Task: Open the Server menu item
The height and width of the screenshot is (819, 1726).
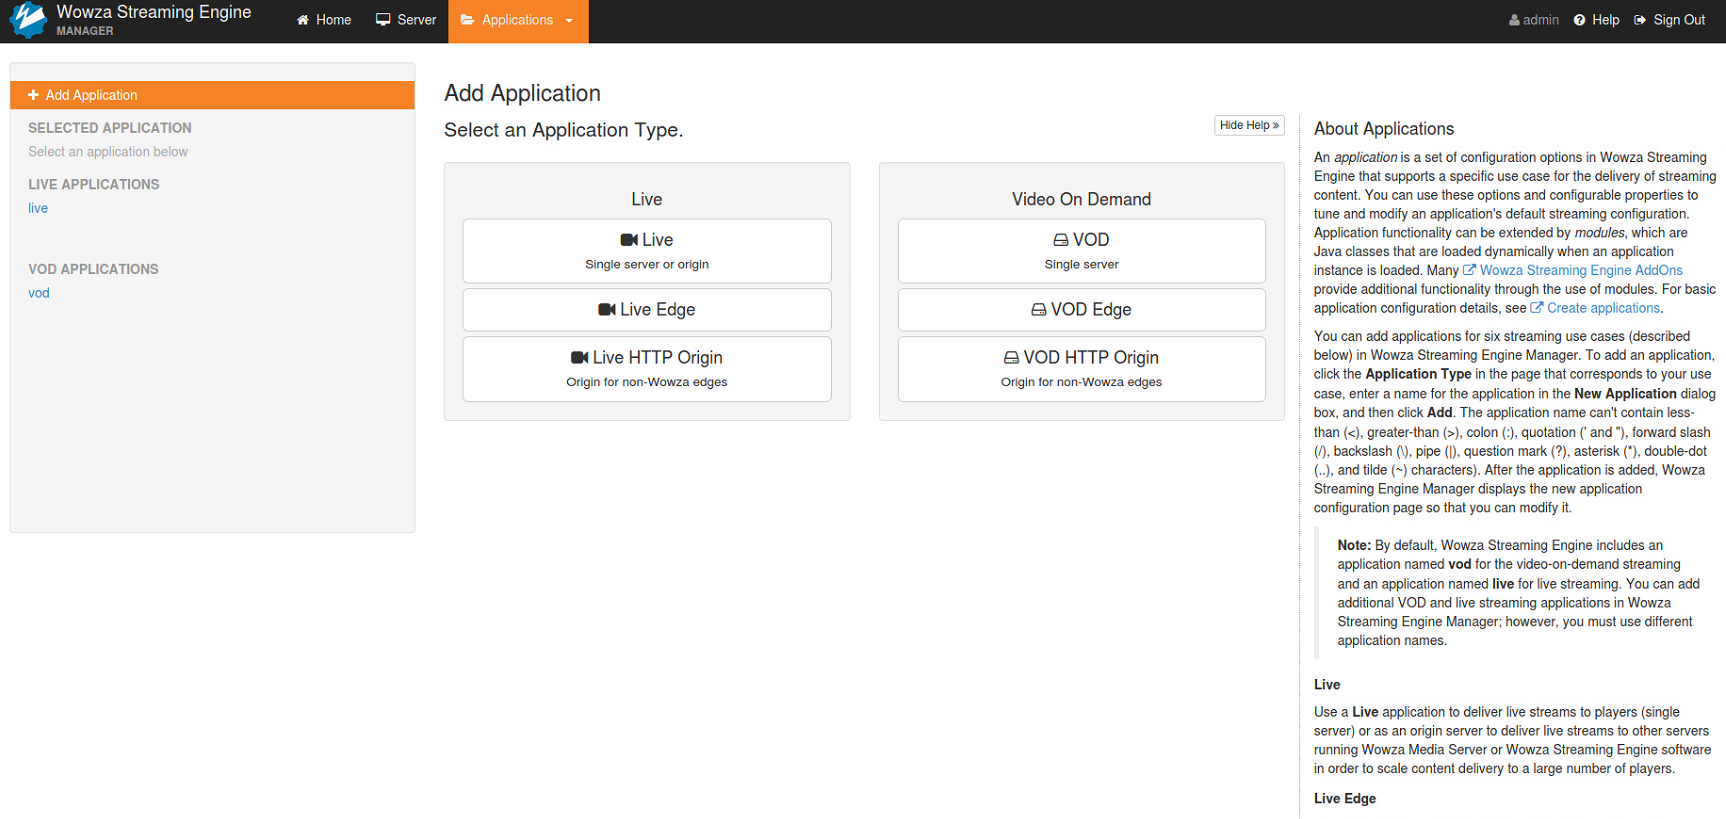Action: point(406,20)
